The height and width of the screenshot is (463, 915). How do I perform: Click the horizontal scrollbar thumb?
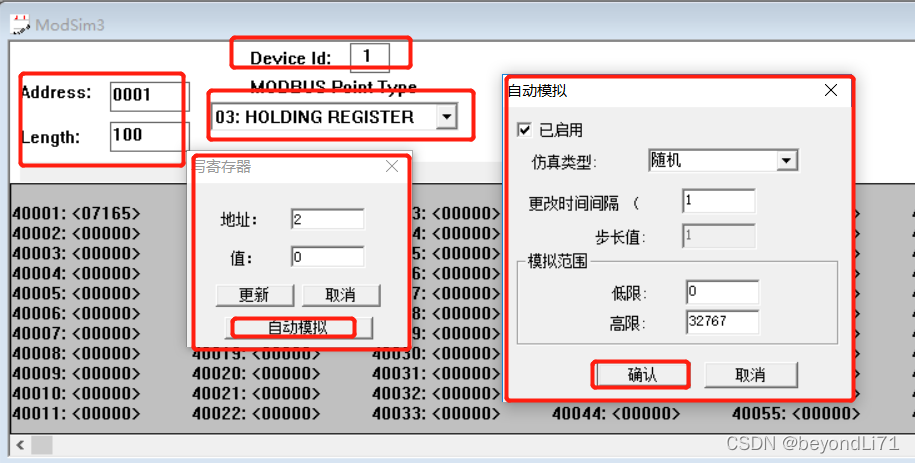[x=41, y=445]
